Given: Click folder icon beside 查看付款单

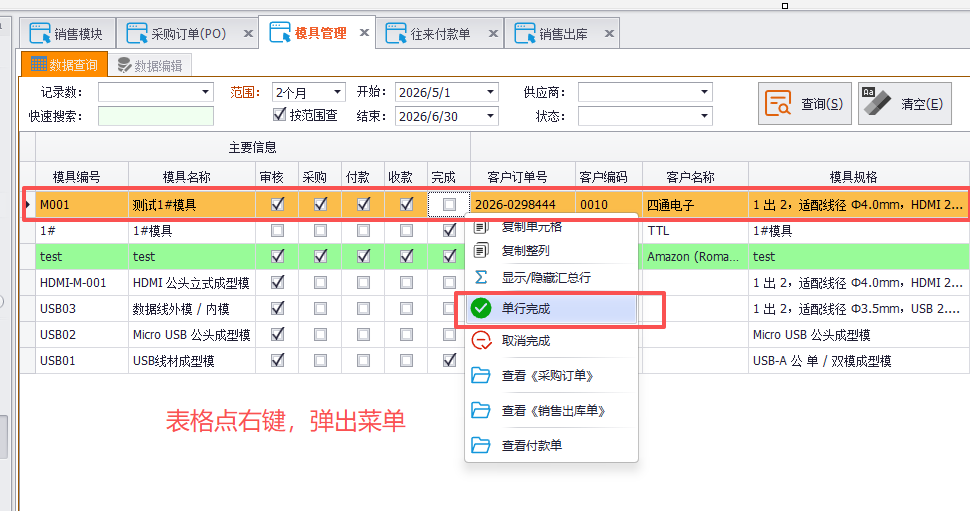Looking at the screenshot, I should pyautogui.click(x=481, y=444).
